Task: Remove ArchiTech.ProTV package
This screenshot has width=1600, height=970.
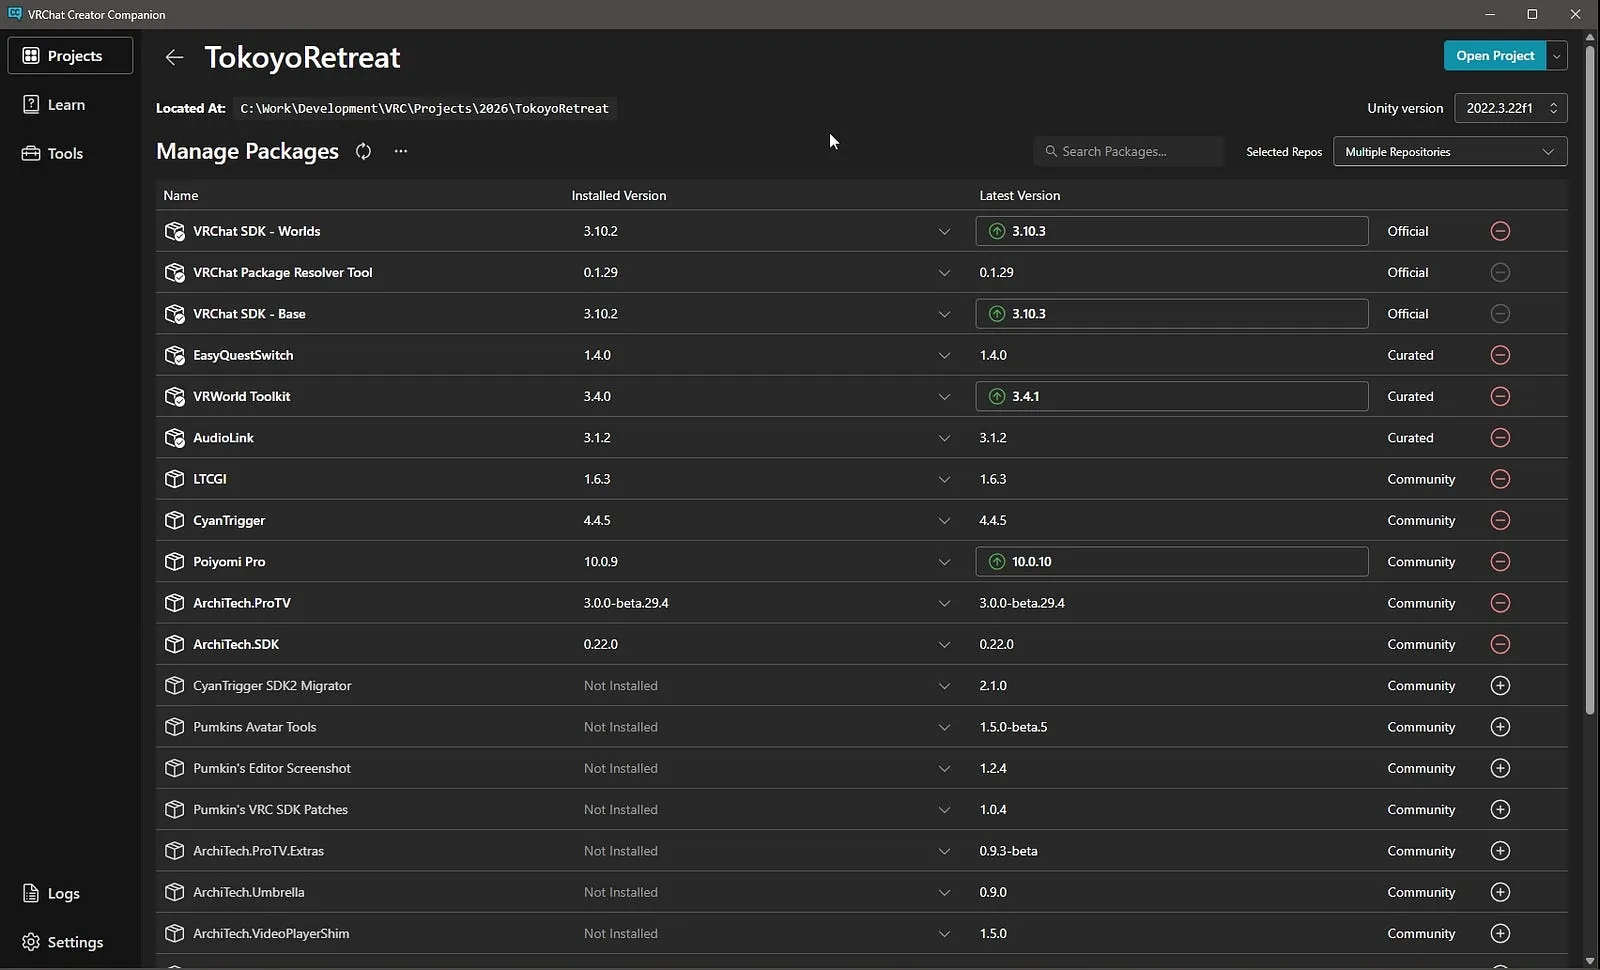Action: click(x=1500, y=603)
